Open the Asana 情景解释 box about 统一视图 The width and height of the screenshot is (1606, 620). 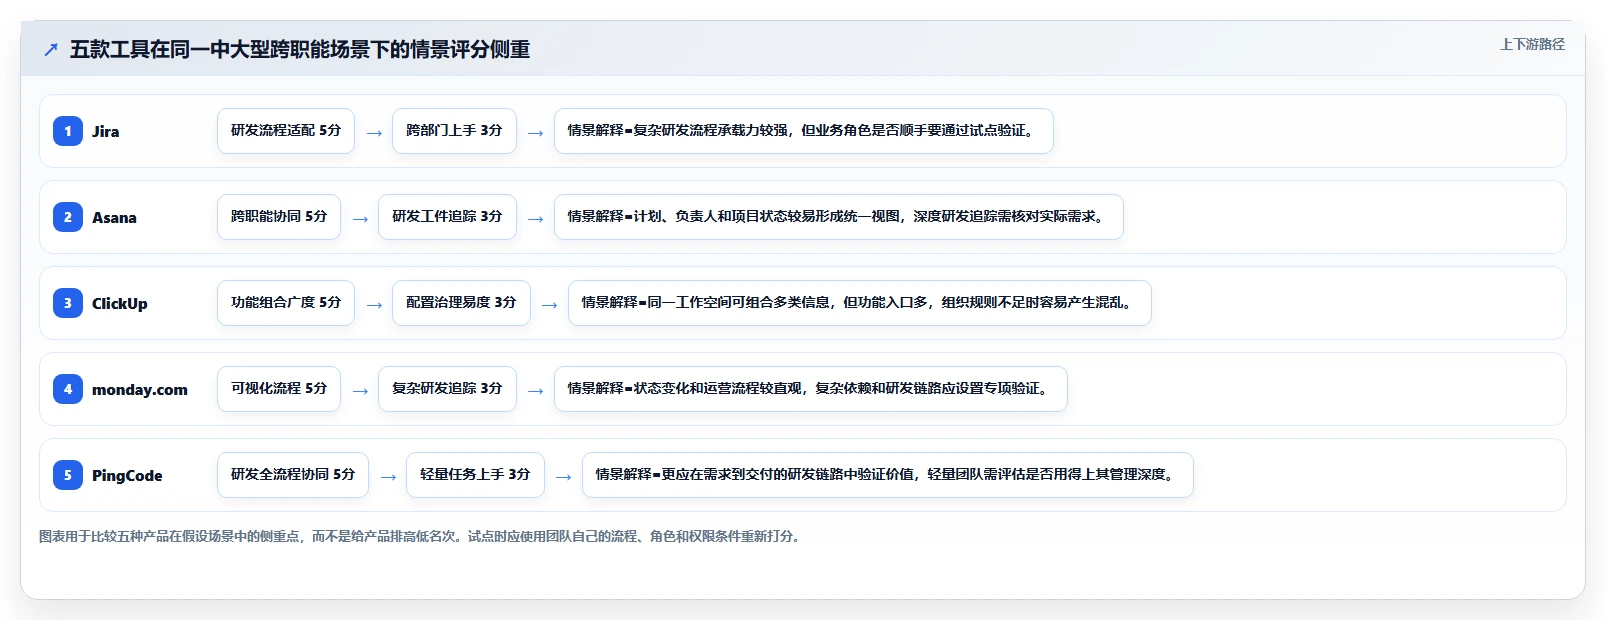[839, 217]
